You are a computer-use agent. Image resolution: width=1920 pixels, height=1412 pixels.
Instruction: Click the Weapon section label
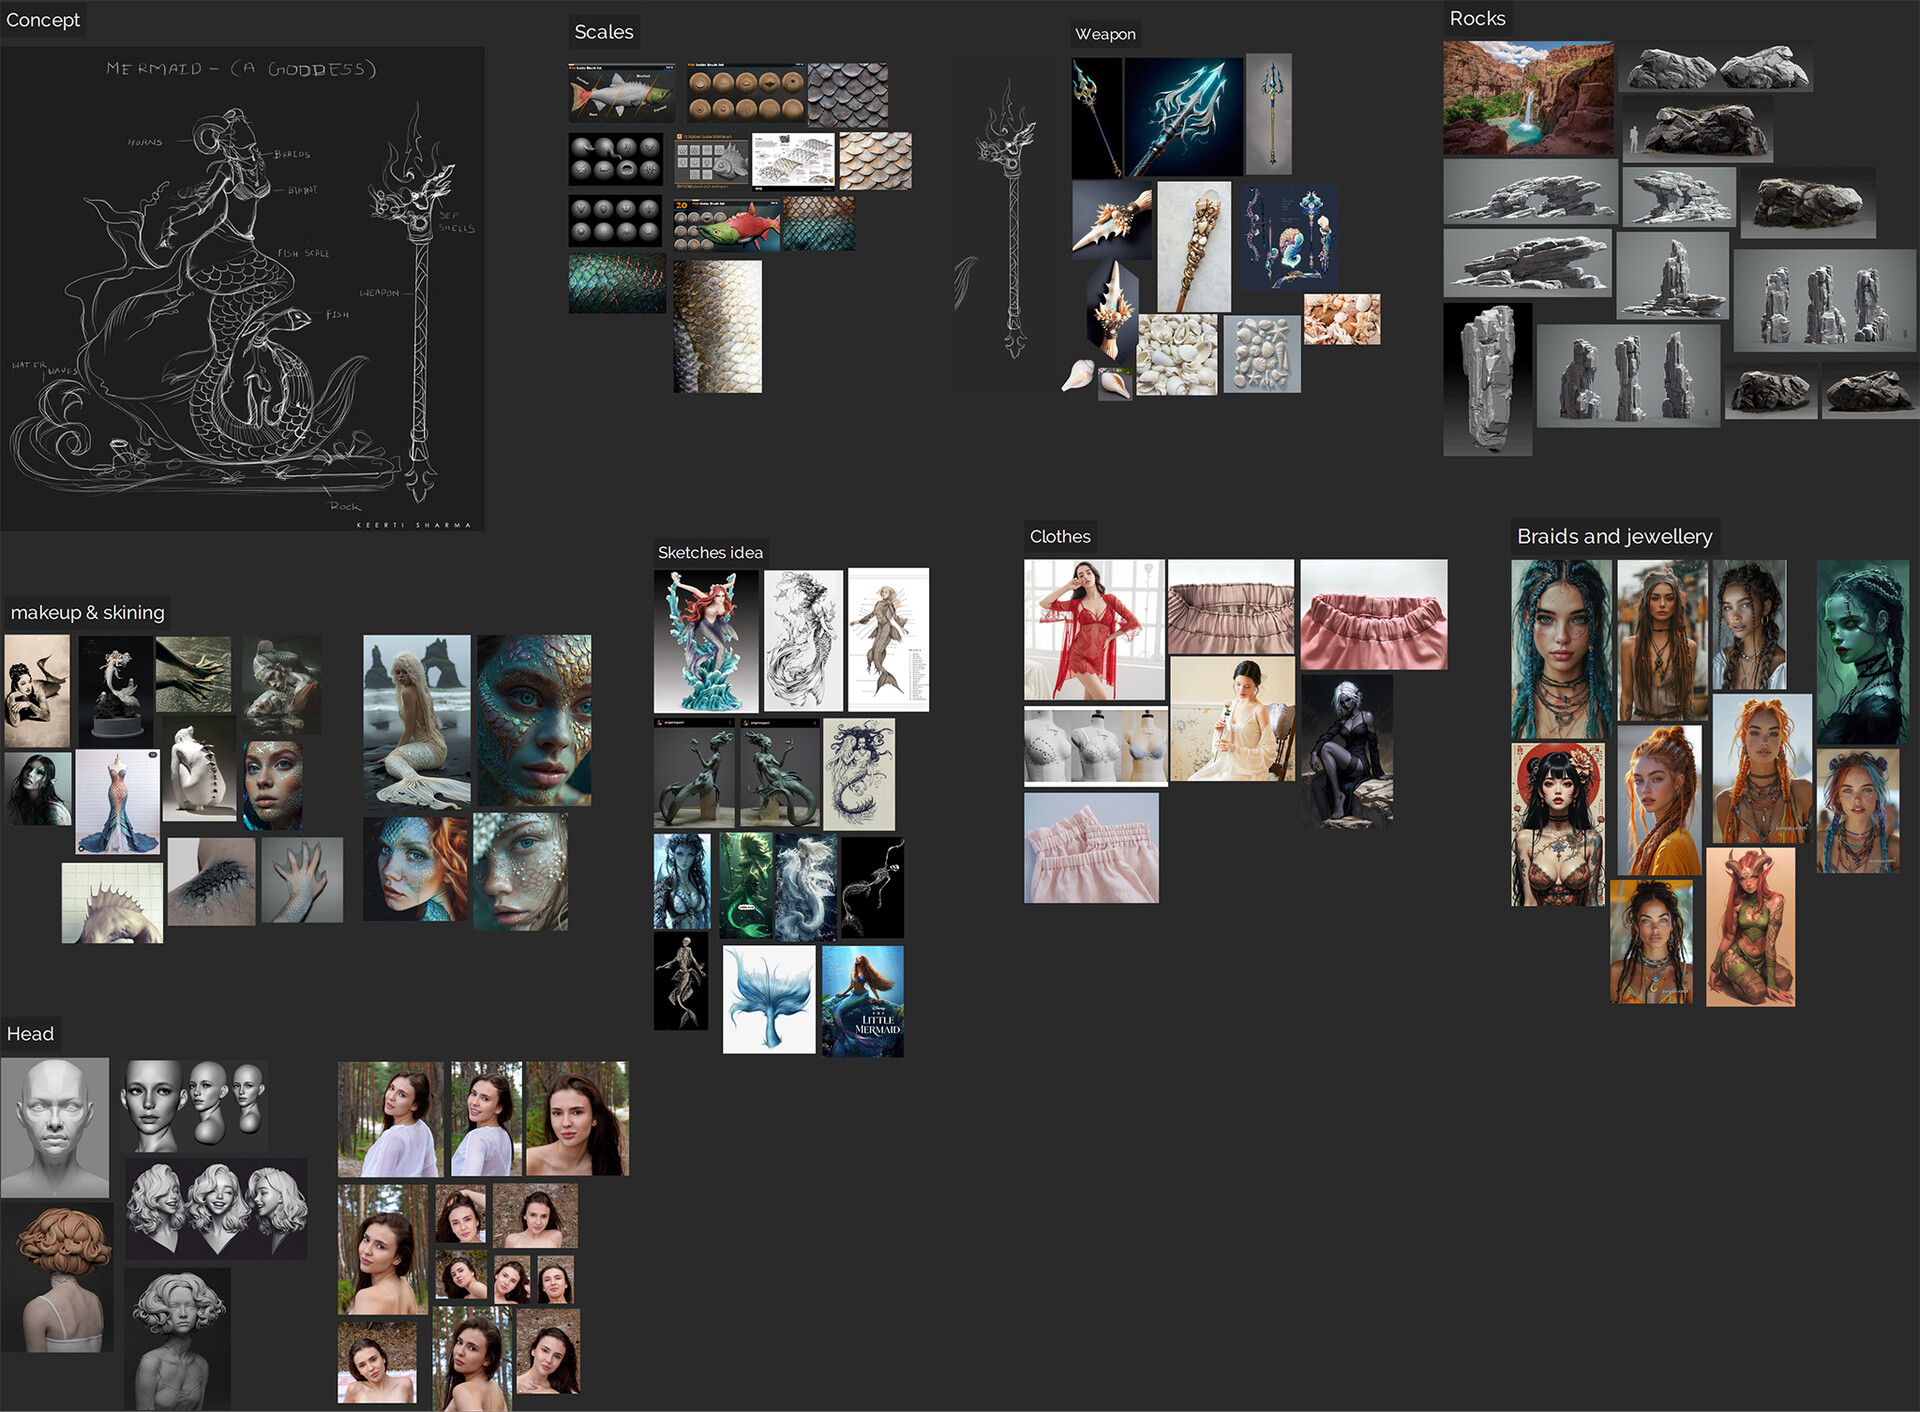click(x=1104, y=34)
